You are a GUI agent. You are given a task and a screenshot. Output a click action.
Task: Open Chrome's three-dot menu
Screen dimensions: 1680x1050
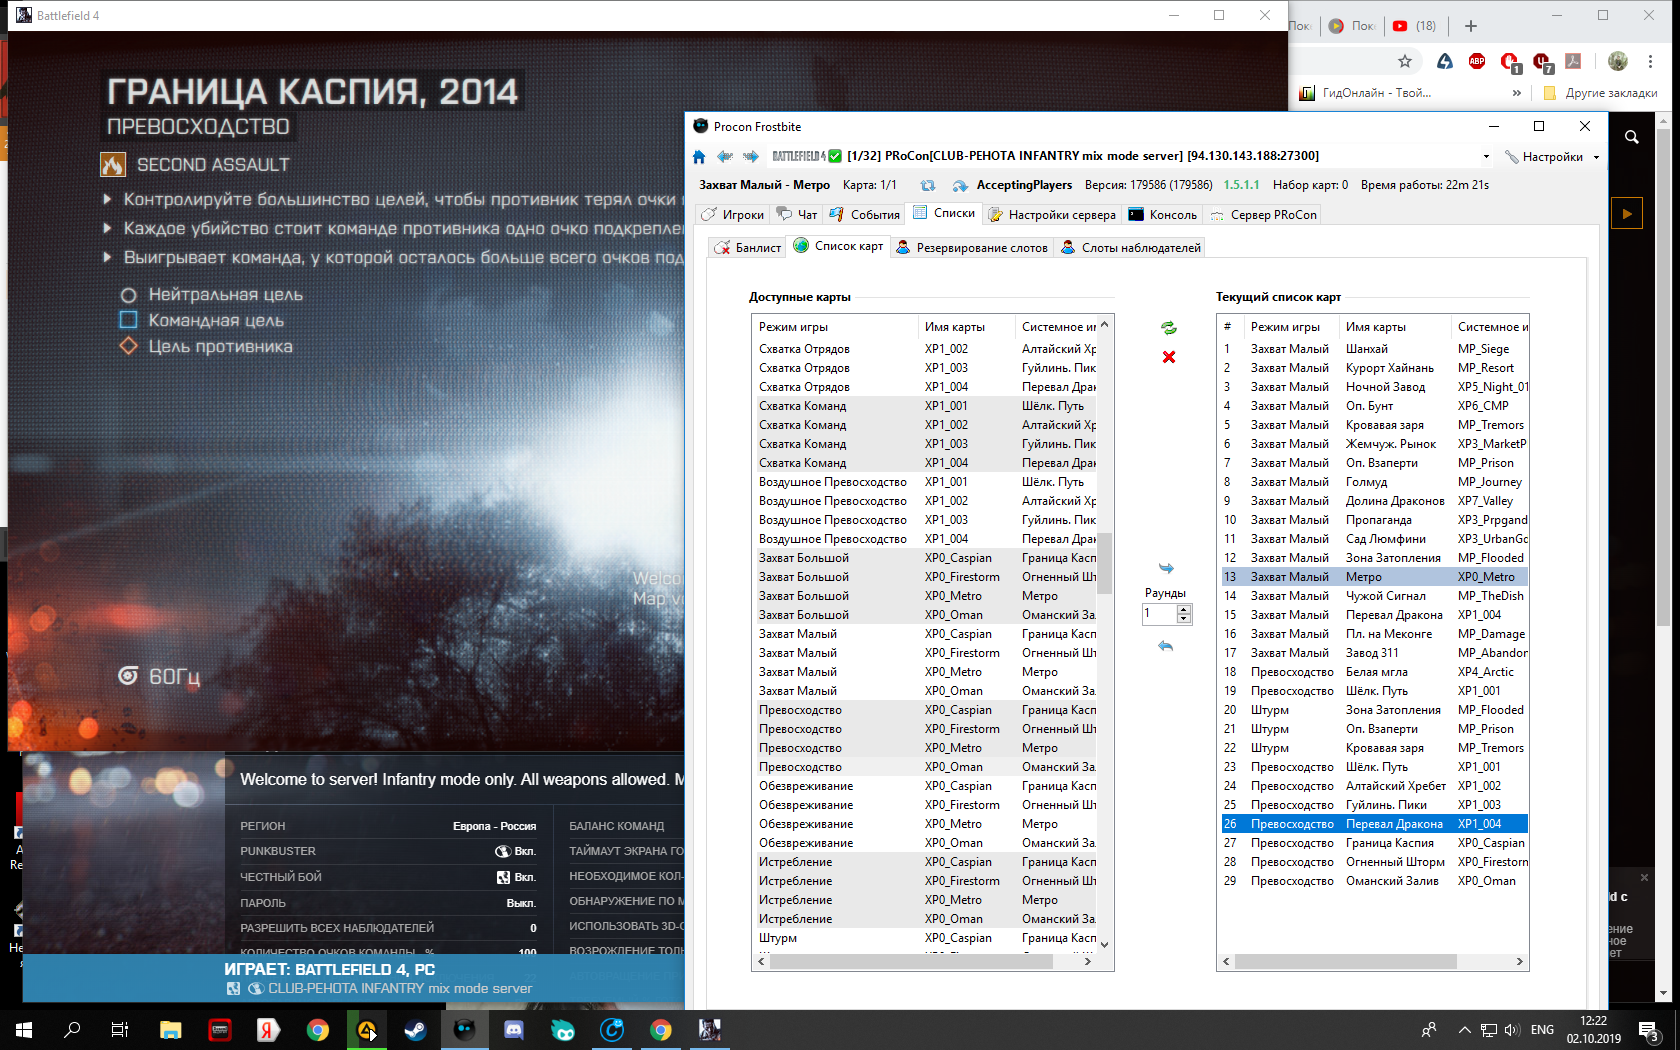tap(1650, 61)
